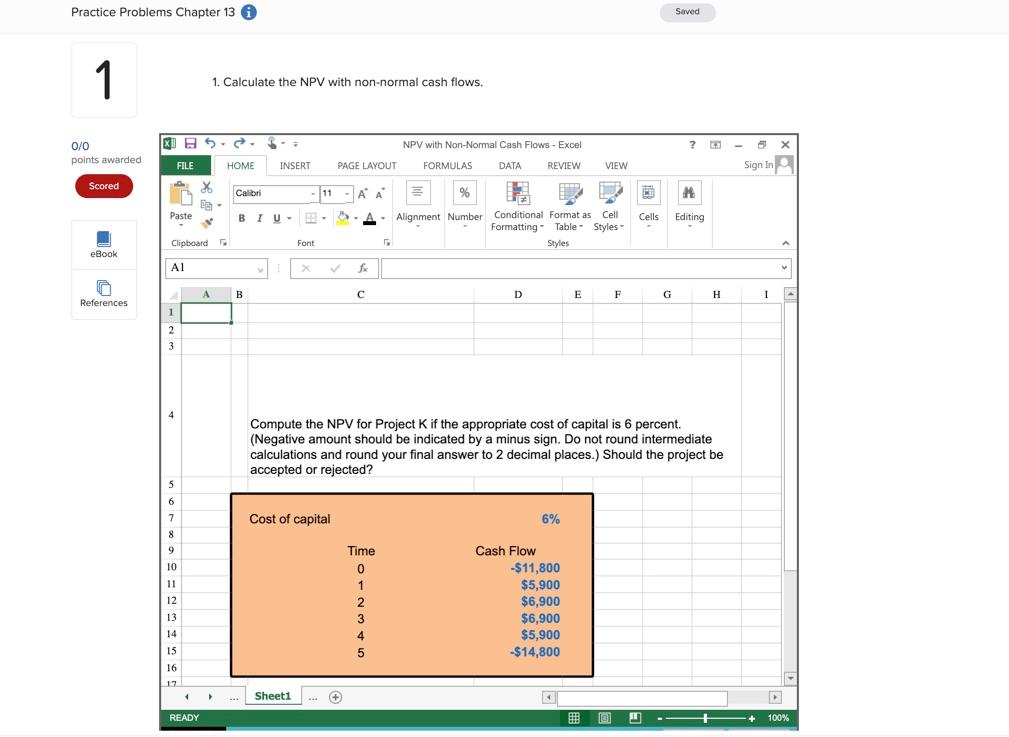Click the References button
Screen dimensions: 1009x737
(x=104, y=293)
